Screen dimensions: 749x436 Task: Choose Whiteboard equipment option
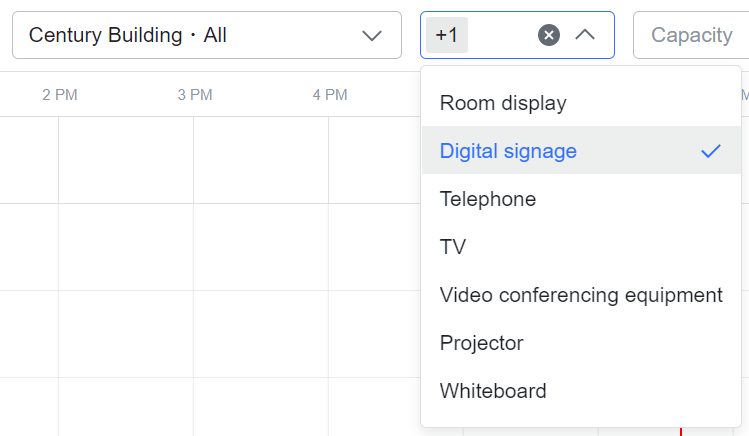click(x=493, y=391)
